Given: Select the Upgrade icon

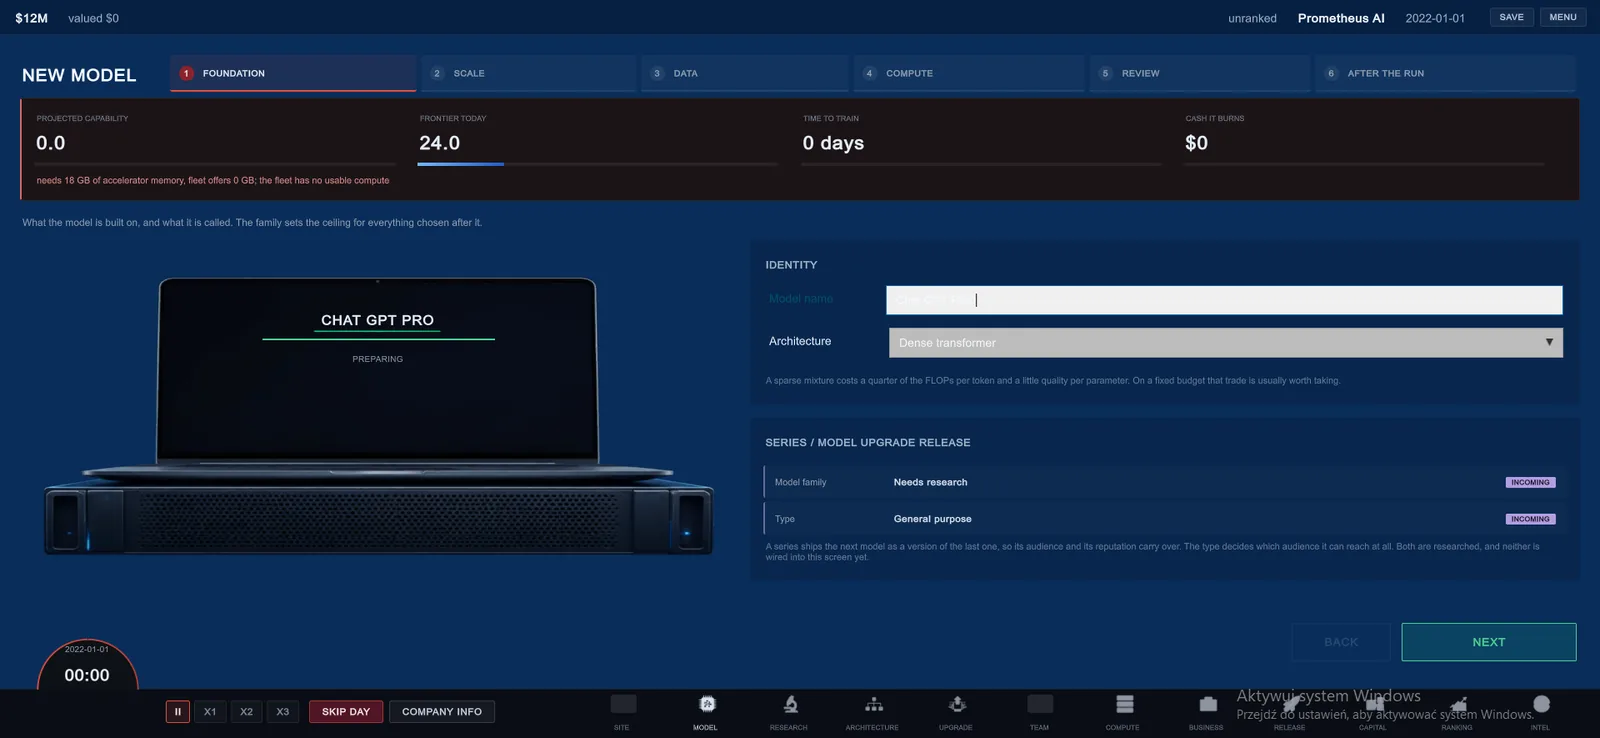Looking at the screenshot, I should (x=956, y=704).
